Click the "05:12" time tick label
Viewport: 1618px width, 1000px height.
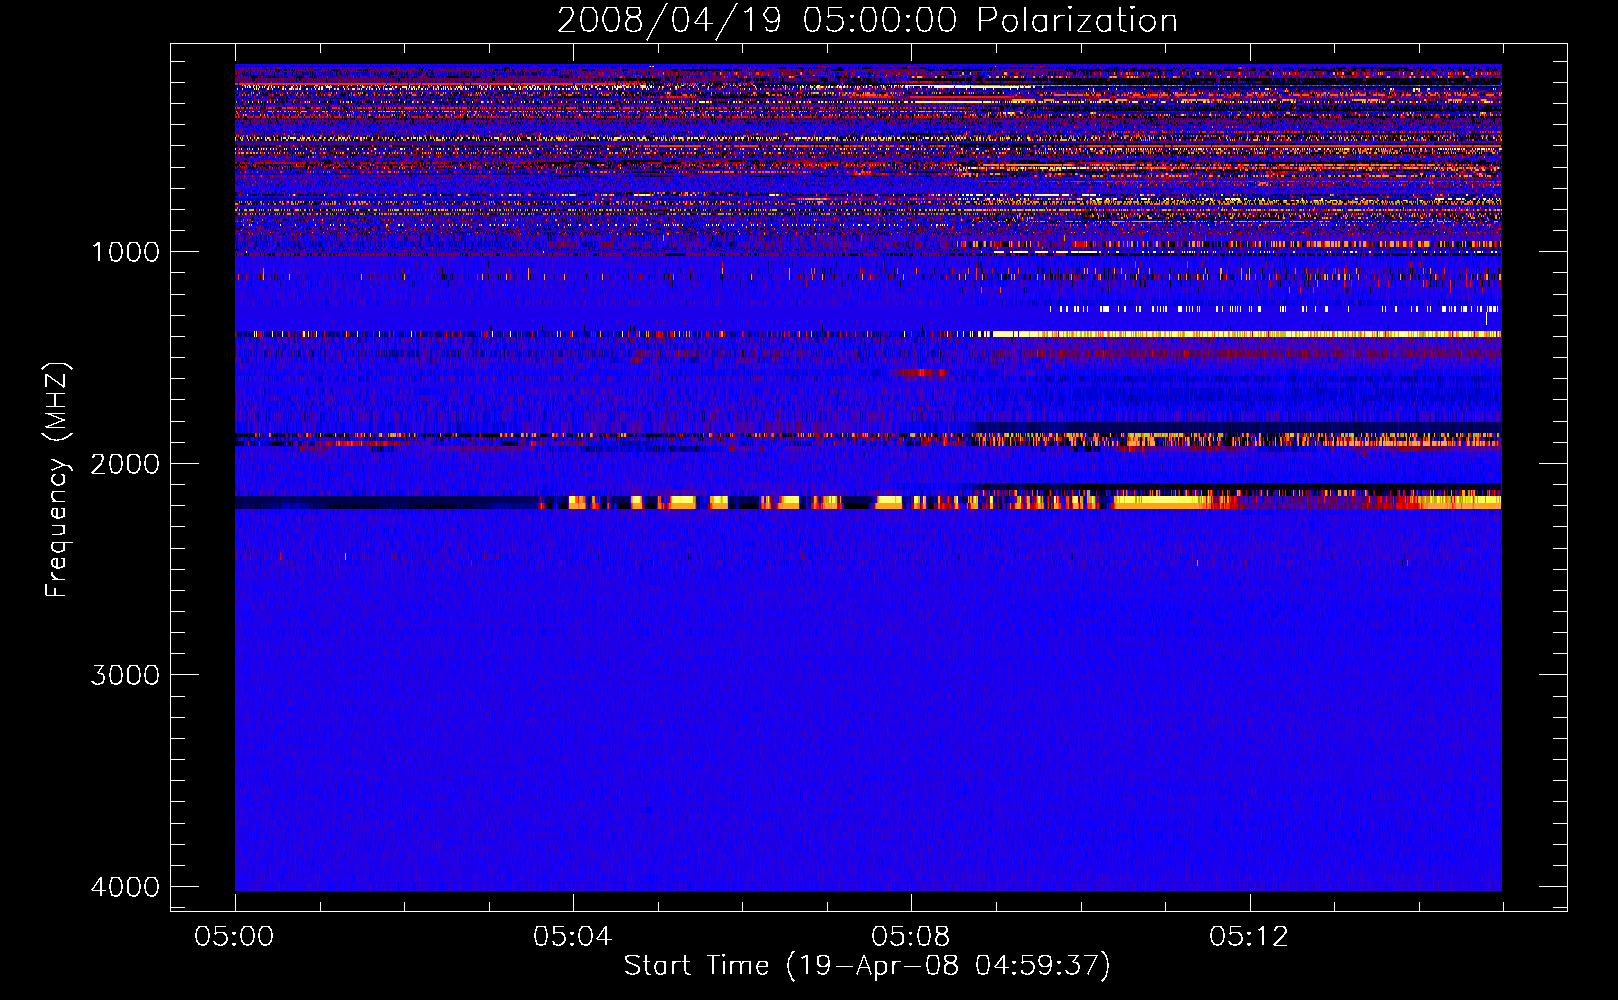(x=1249, y=937)
